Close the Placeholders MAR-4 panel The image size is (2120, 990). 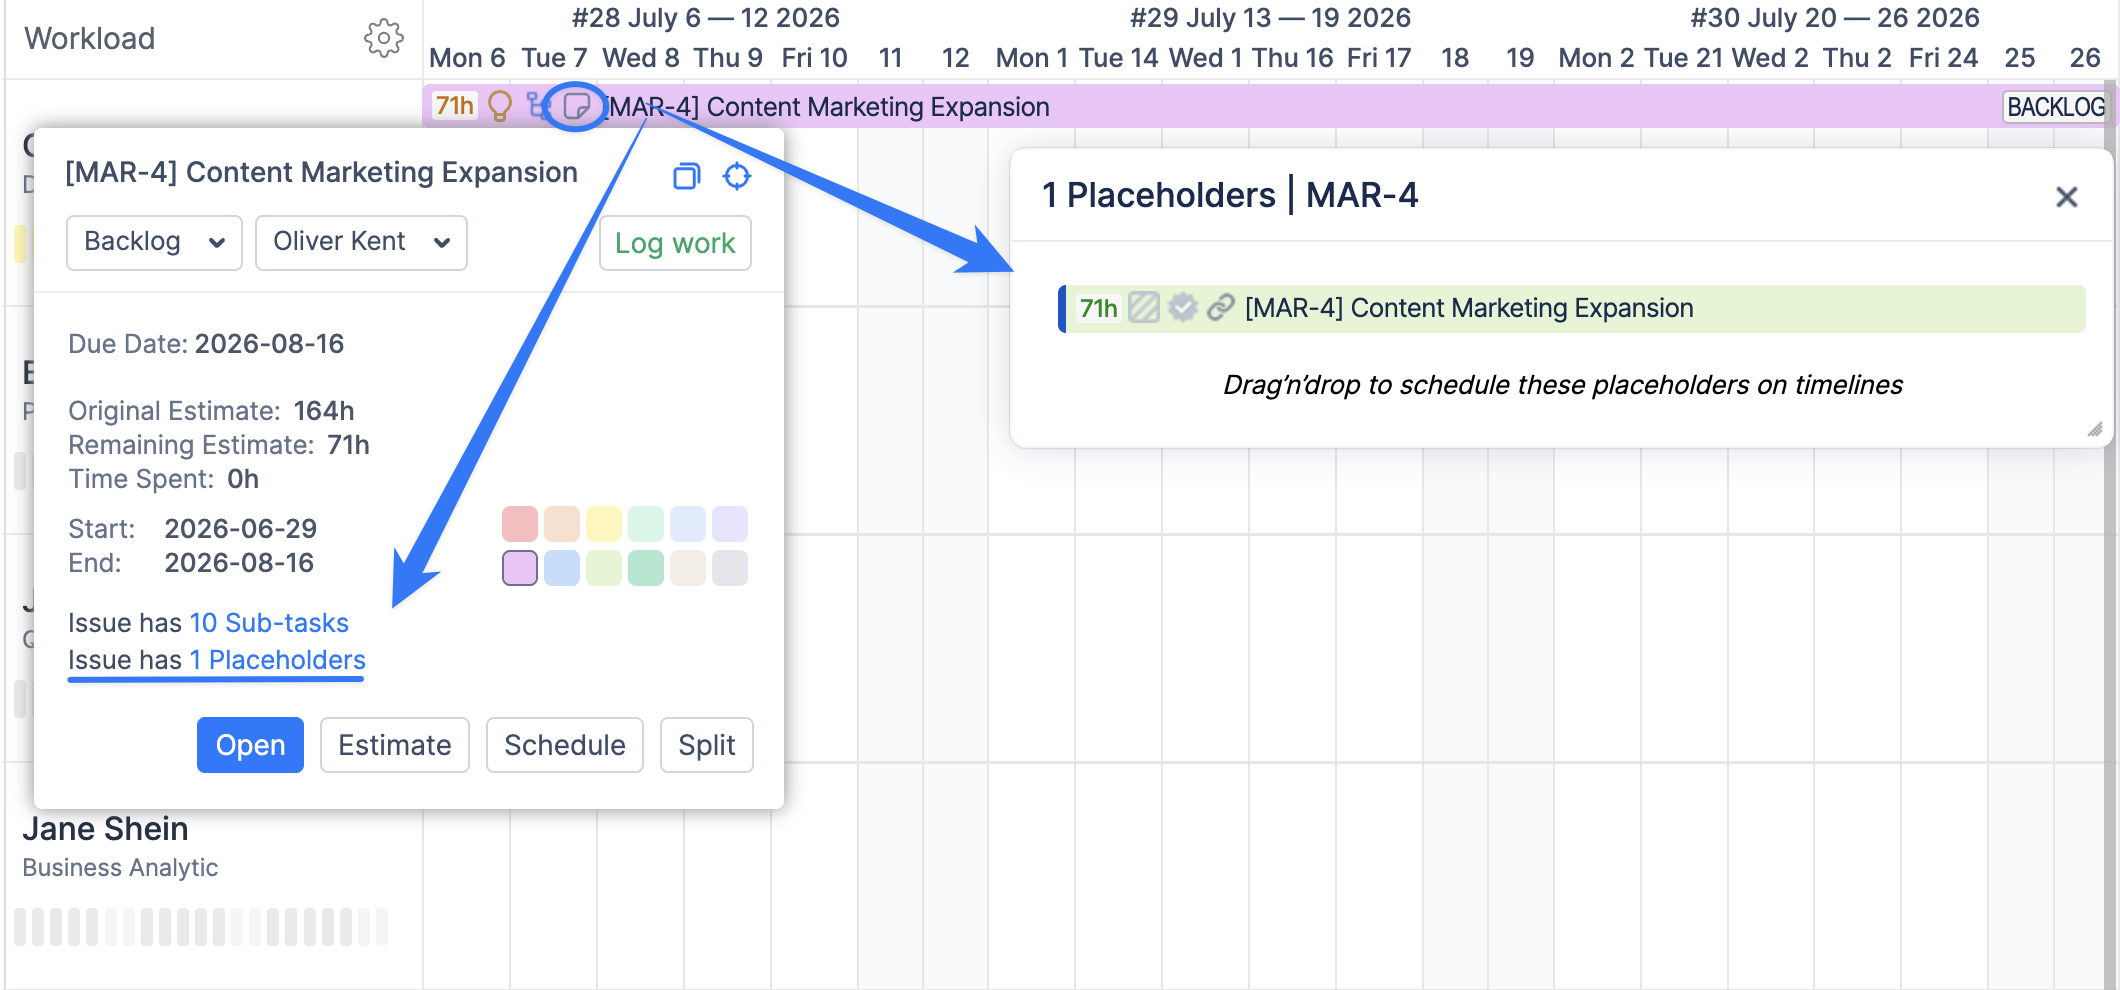(x=2066, y=197)
